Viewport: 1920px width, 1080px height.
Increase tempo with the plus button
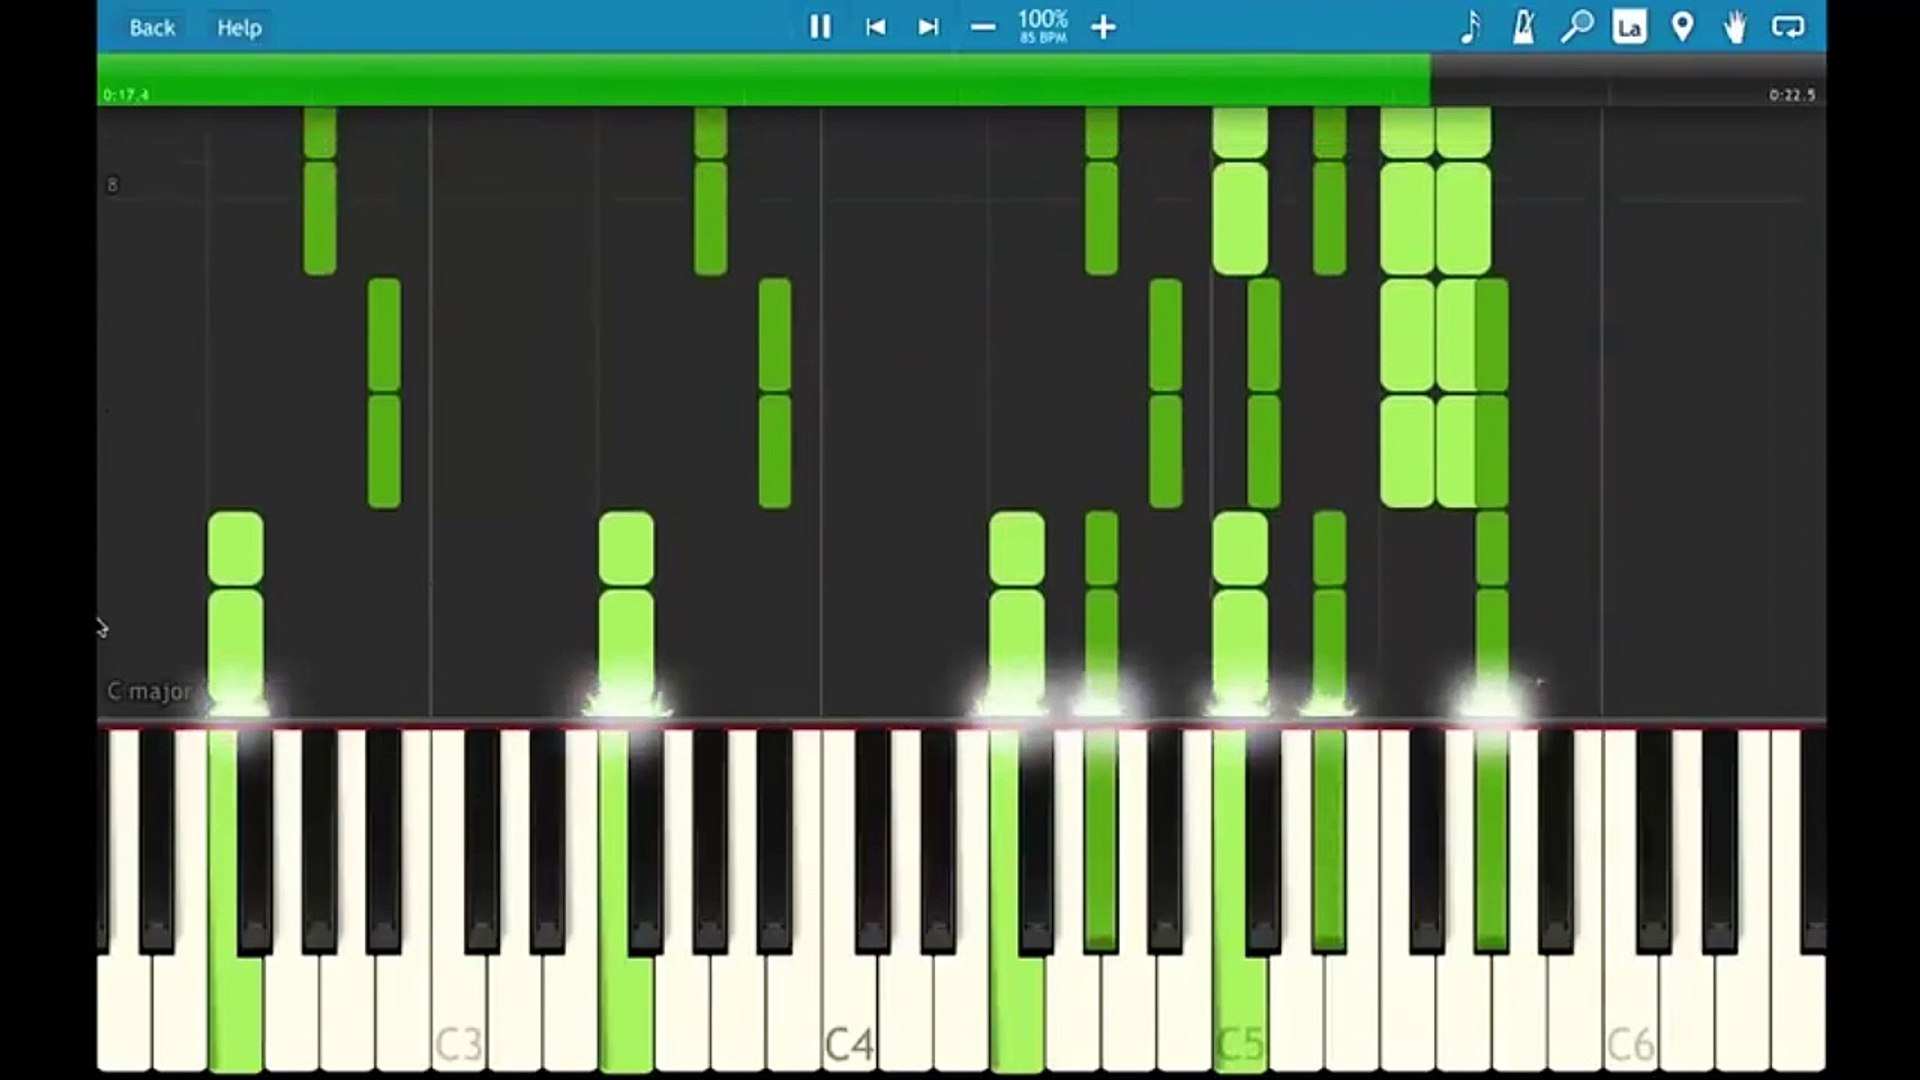click(1103, 27)
